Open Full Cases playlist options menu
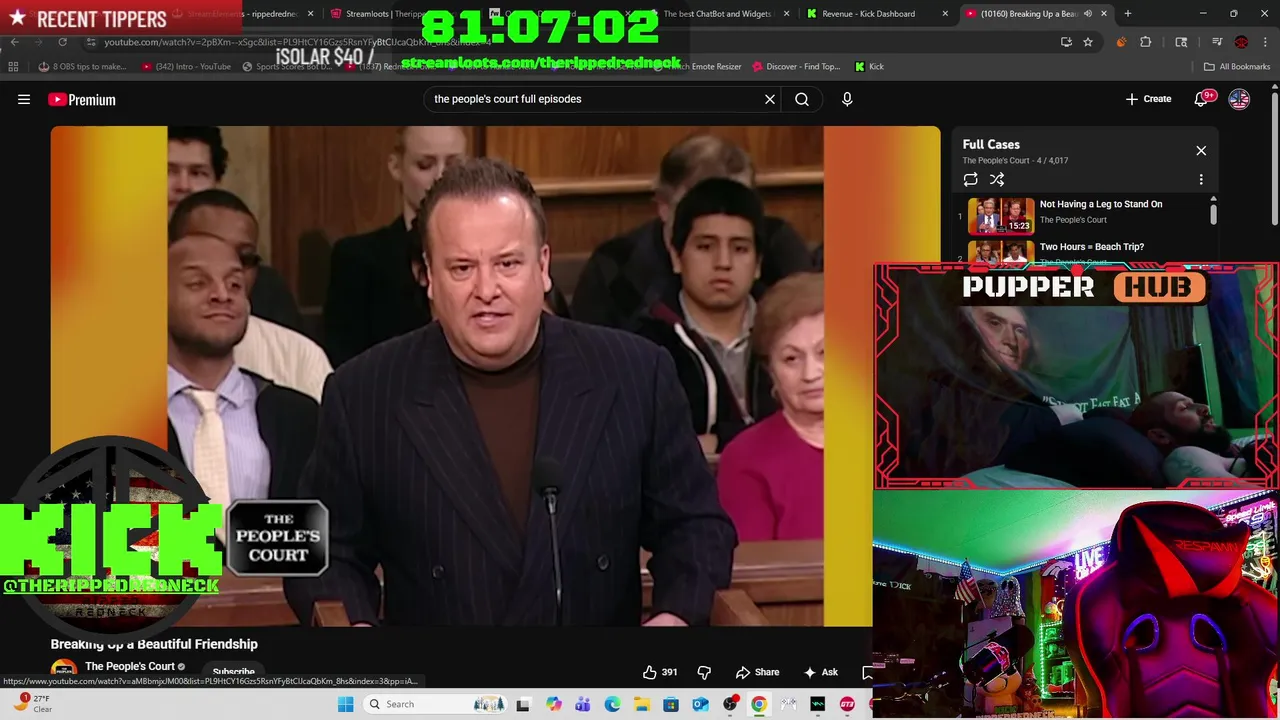The height and width of the screenshot is (720, 1280). point(1201,180)
